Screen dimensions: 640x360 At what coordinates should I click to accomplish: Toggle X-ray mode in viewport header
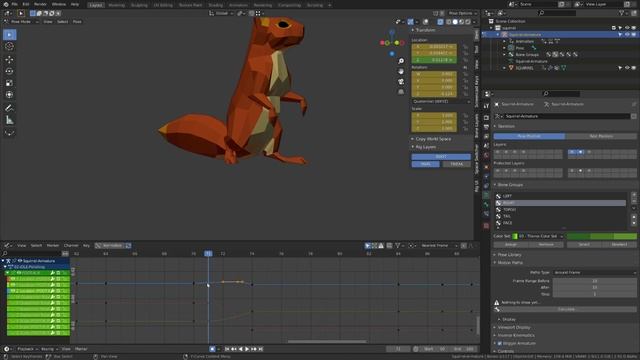pos(440,22)
